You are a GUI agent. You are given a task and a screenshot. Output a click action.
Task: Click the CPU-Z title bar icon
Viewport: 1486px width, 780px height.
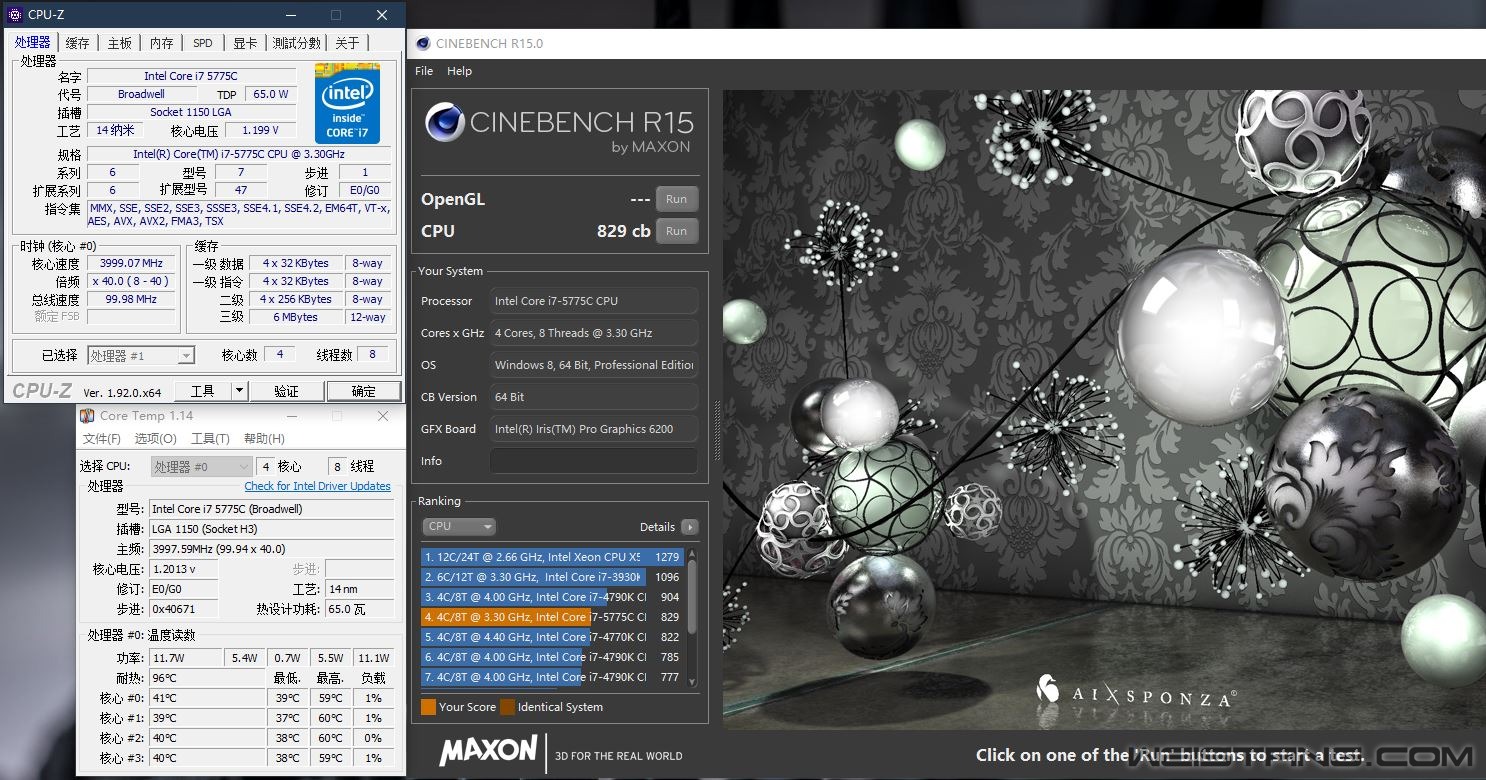click(x=15, y=15)
